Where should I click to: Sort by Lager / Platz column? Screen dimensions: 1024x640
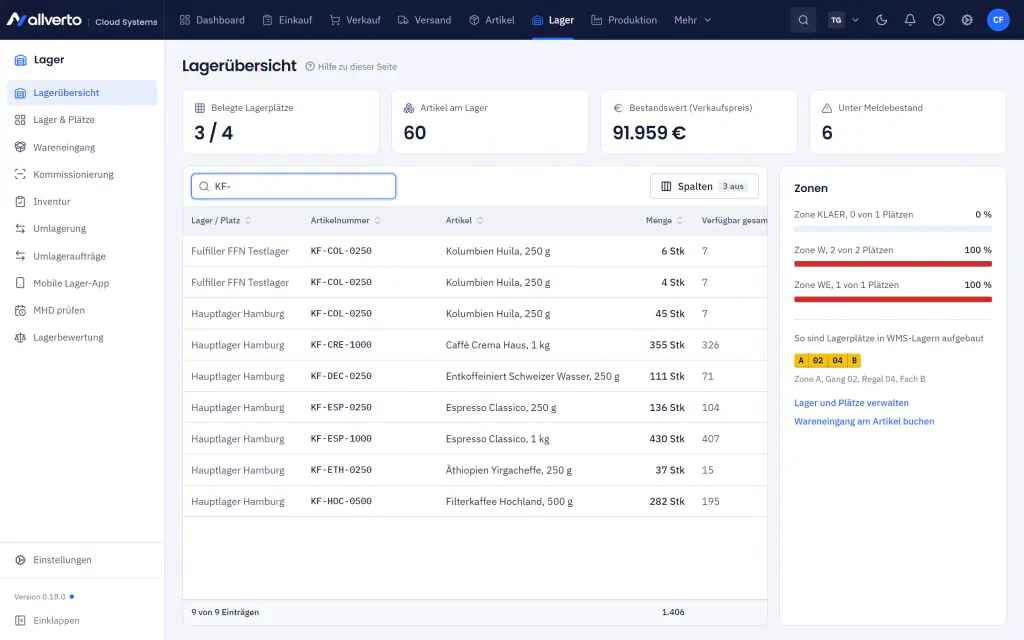pyautogui.click(x=221, y=221)
